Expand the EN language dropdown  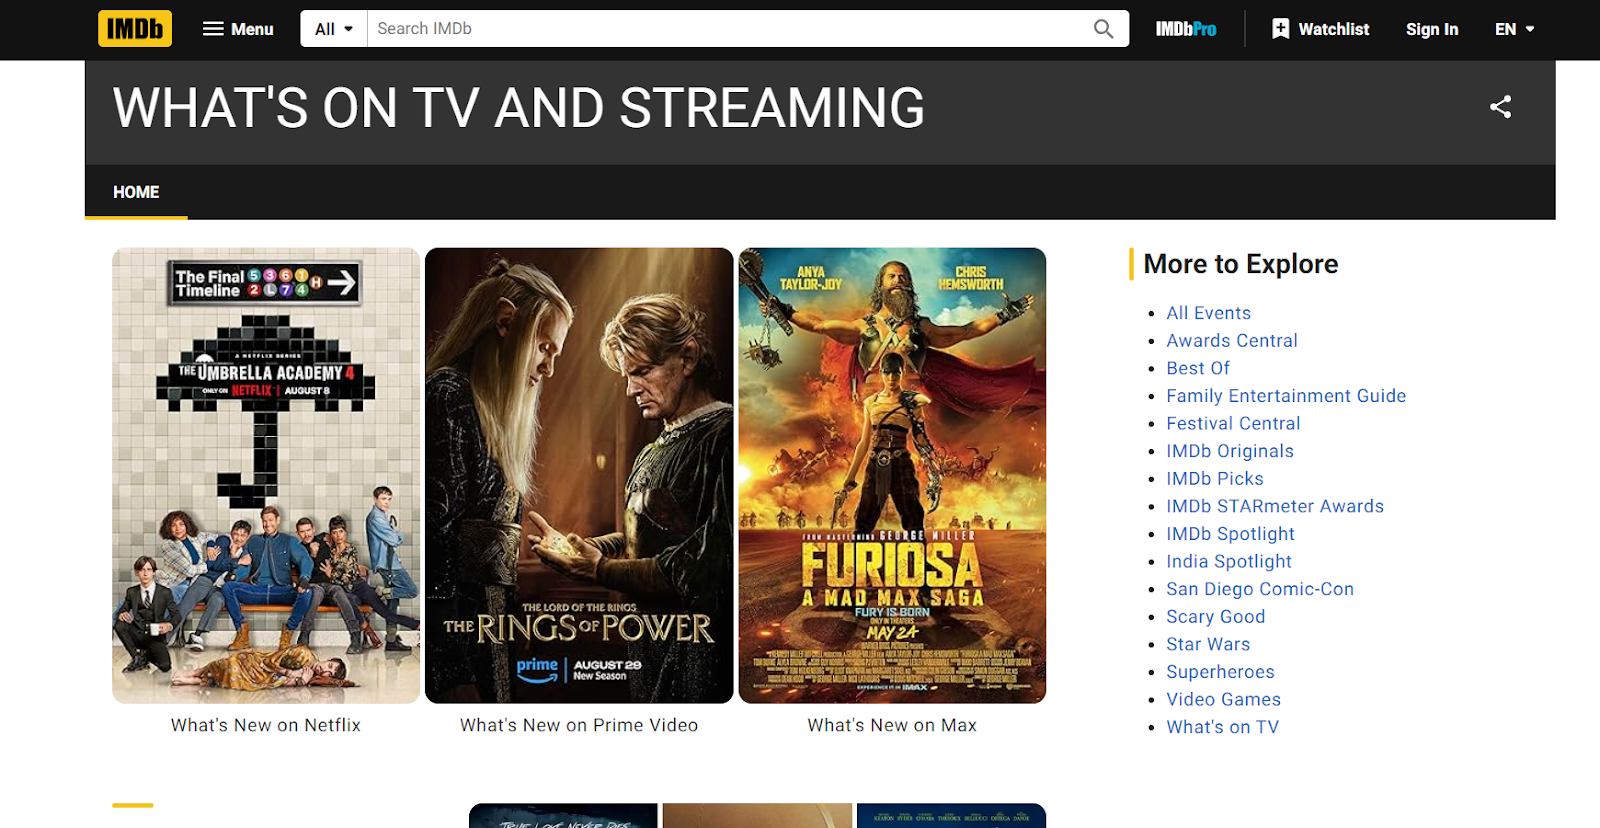[x=1515, y=29]
